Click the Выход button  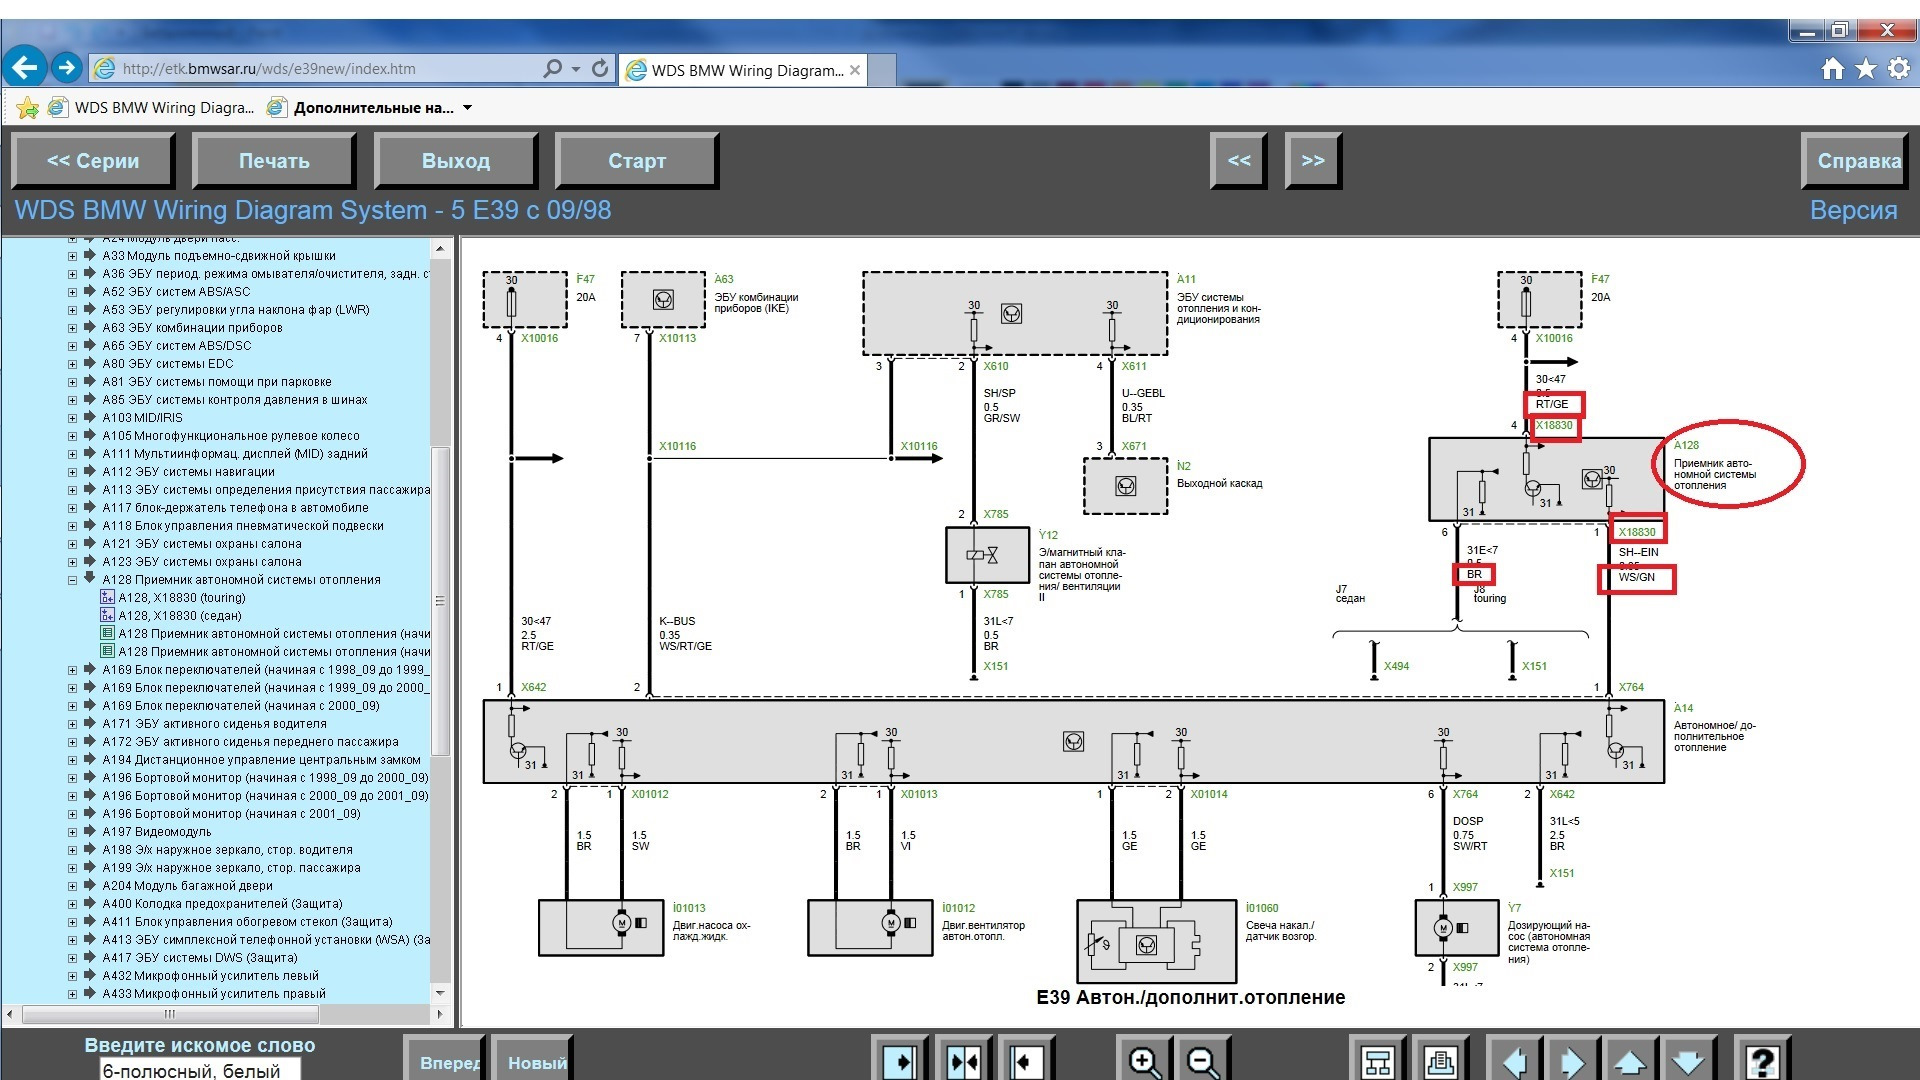(x=456, y=161)
